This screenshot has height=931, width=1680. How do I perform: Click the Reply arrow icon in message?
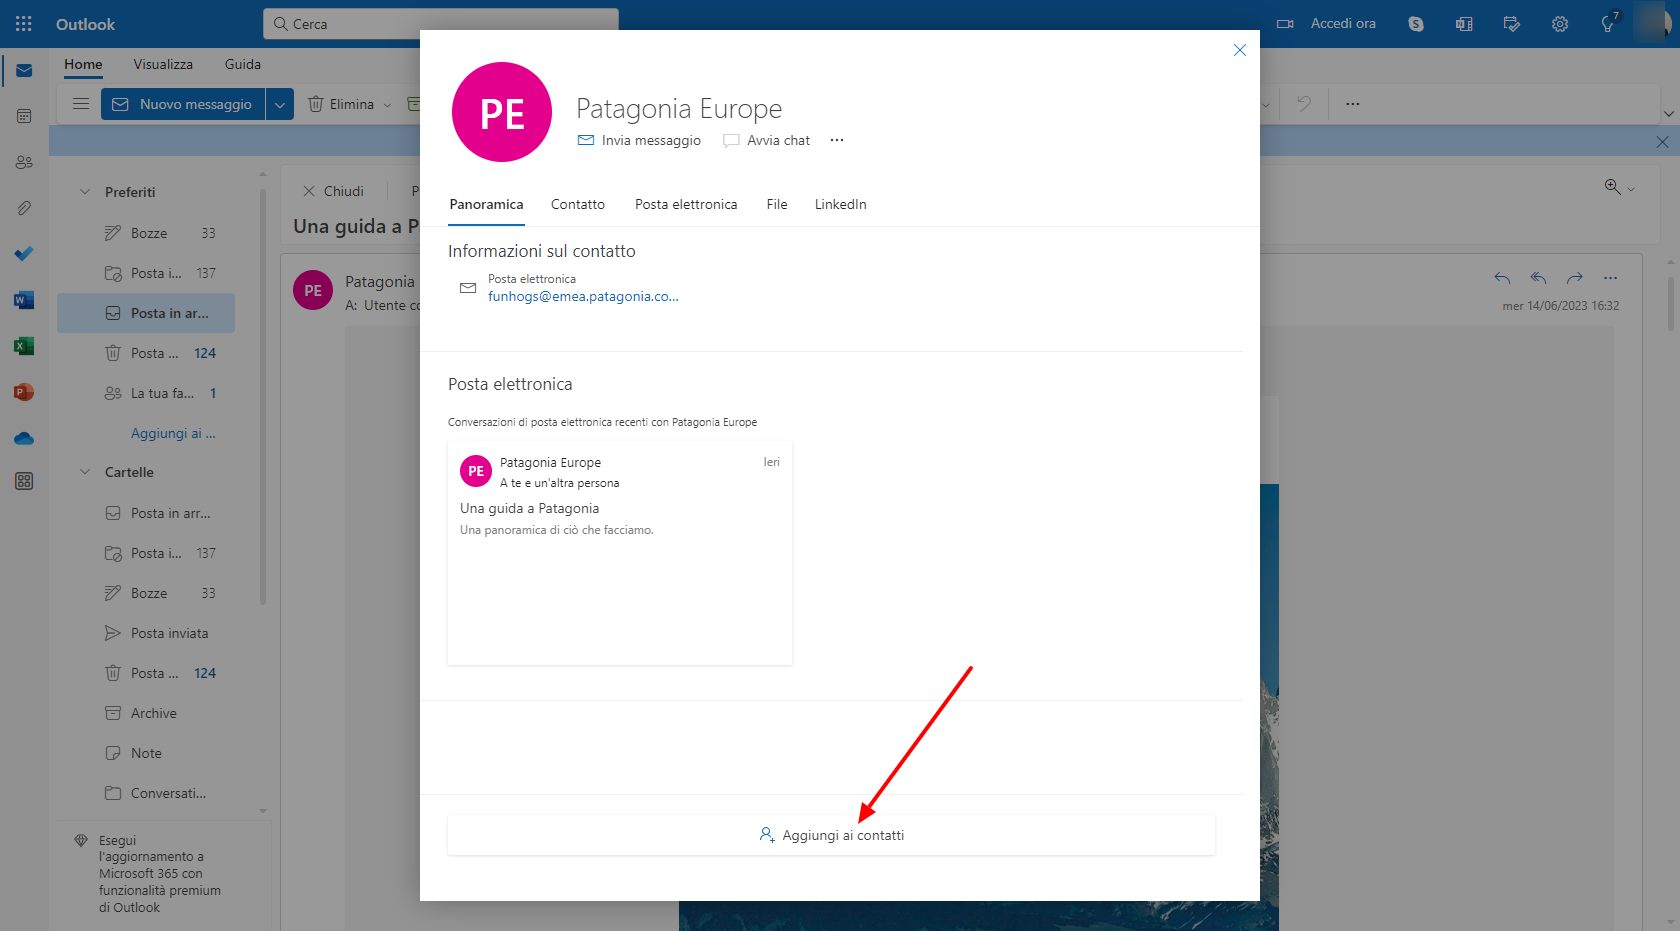coord(1502,278)
